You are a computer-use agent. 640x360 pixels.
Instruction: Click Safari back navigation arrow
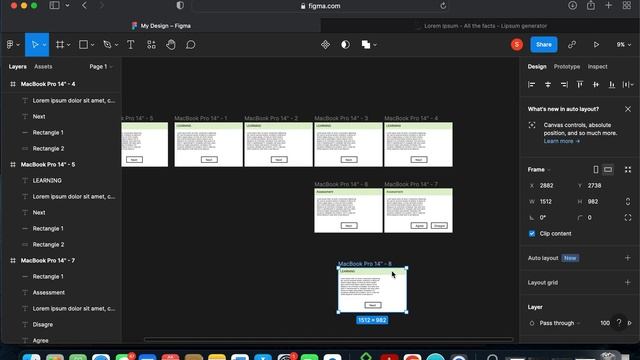coord(84,6)
